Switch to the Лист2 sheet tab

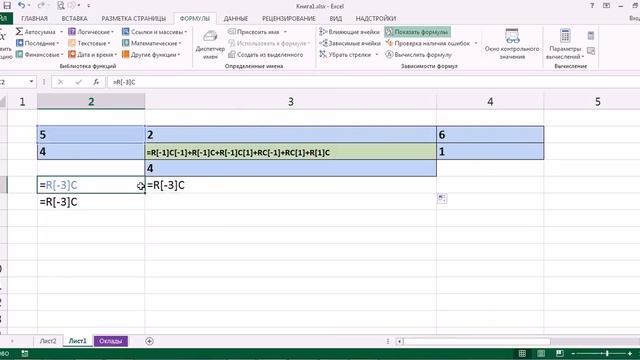point(48,341)
